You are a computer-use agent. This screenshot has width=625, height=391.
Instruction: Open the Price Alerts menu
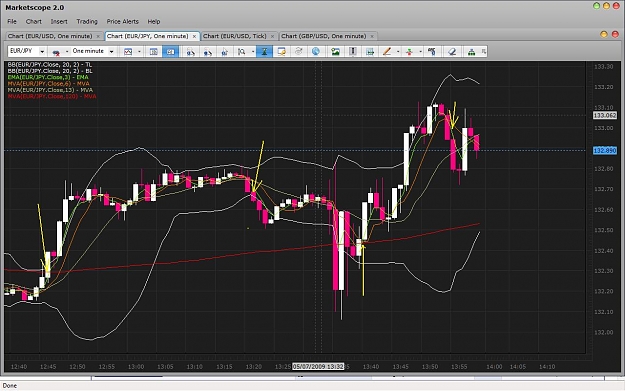click(122, 22)
